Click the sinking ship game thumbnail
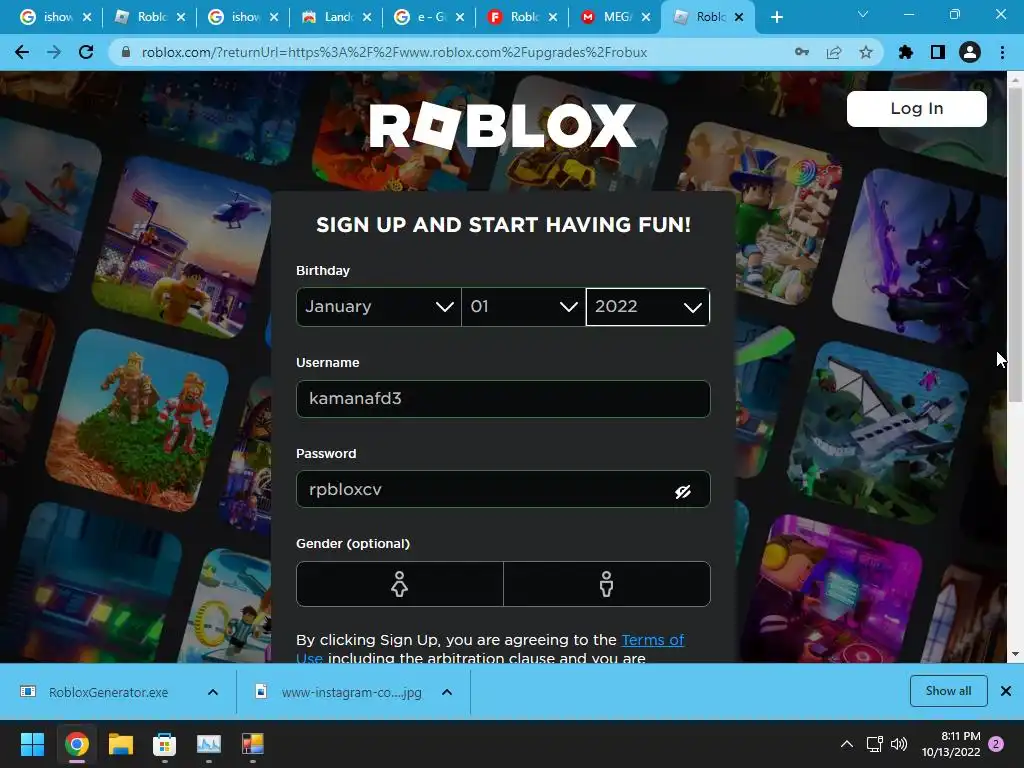Screen dimensions: 1024x768 point(878,431)
